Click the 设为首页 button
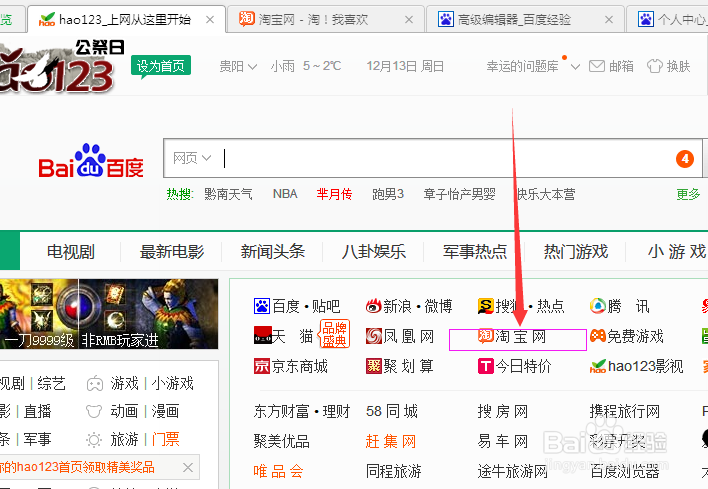 click(161, 66)
